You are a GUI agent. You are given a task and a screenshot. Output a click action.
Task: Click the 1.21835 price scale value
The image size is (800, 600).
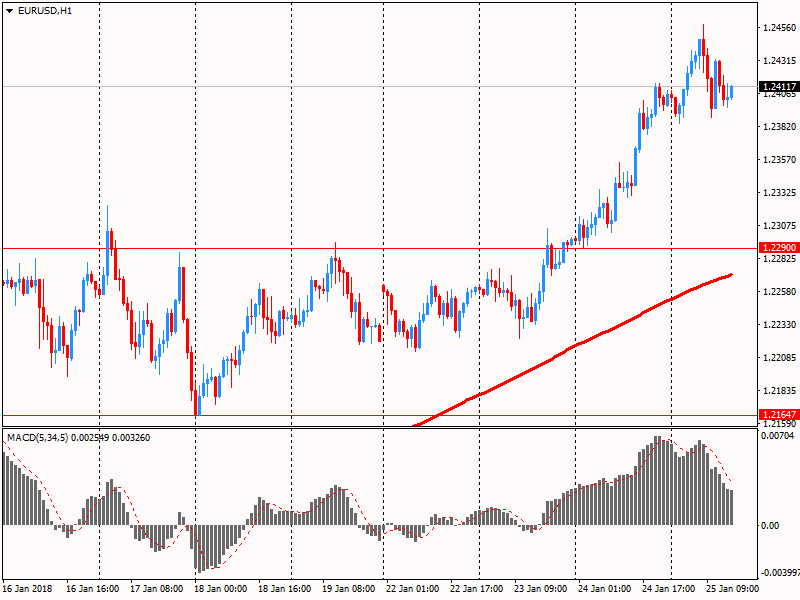tap(780, 391)
